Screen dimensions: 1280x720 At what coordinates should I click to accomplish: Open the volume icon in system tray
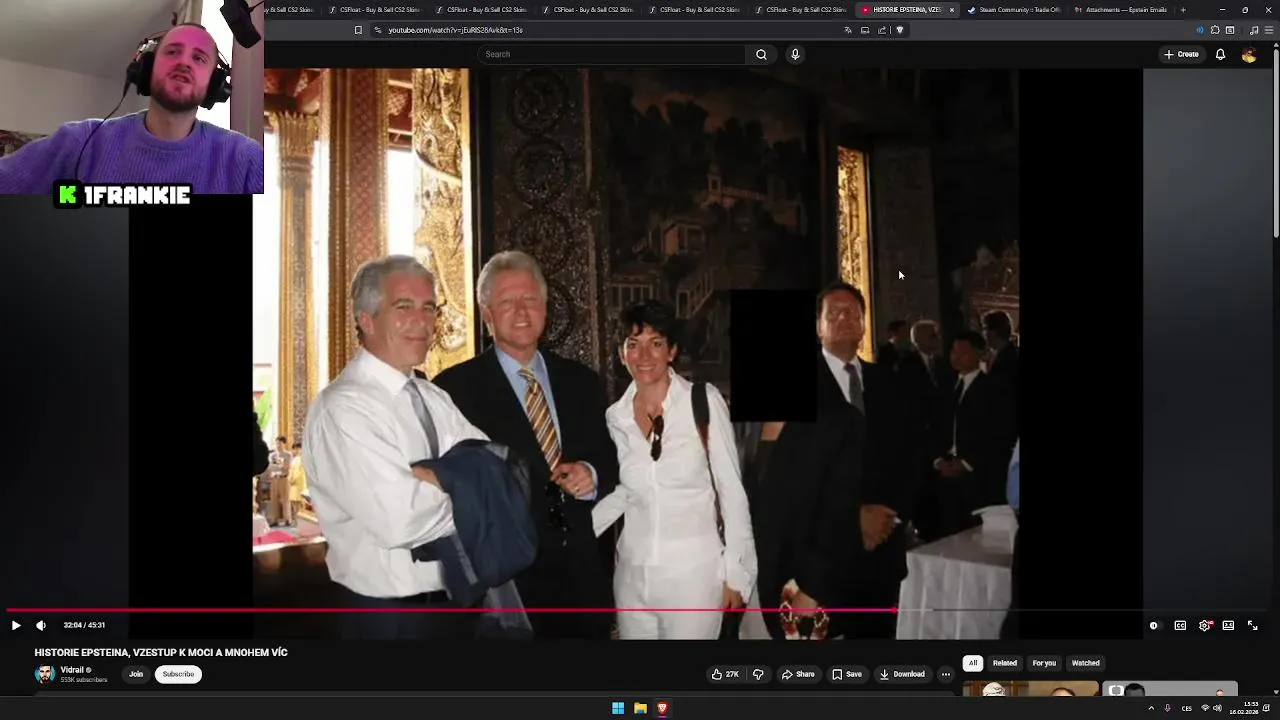tap(1217, 708)
